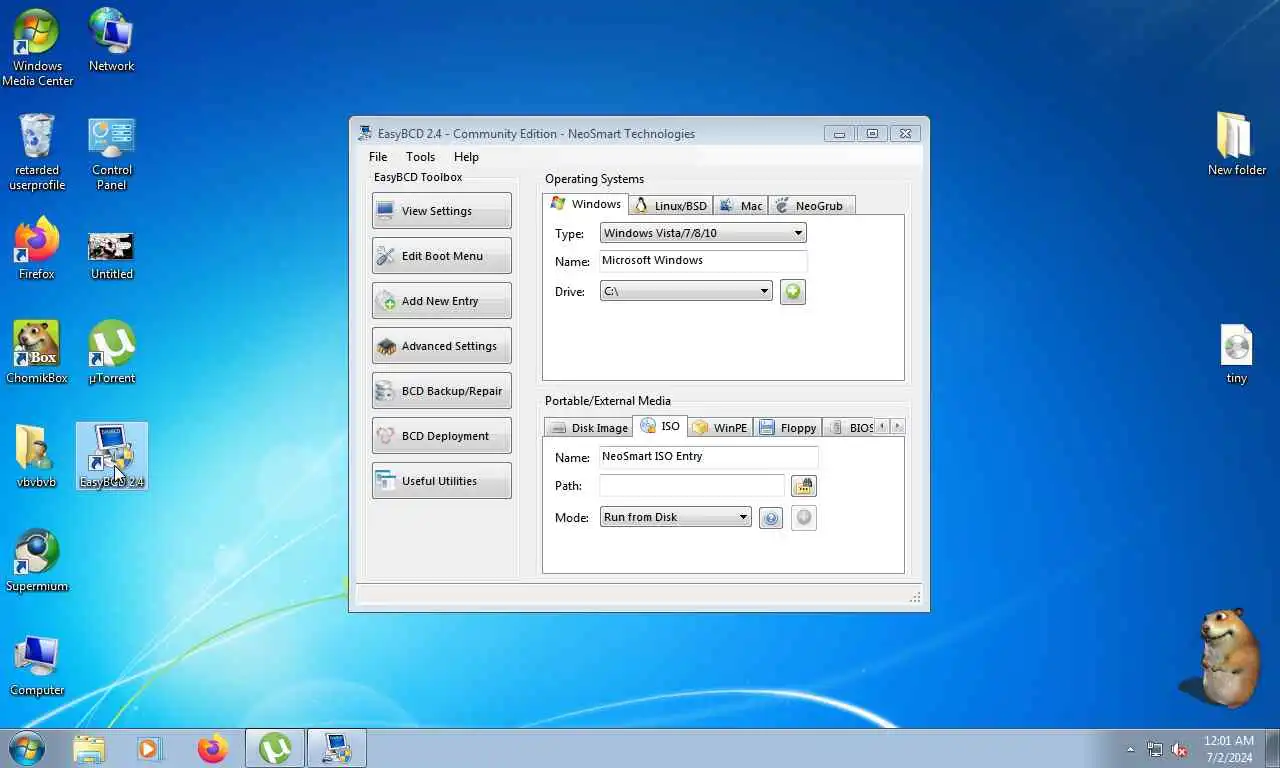Select the Computer desktop icon

[37, 666]
